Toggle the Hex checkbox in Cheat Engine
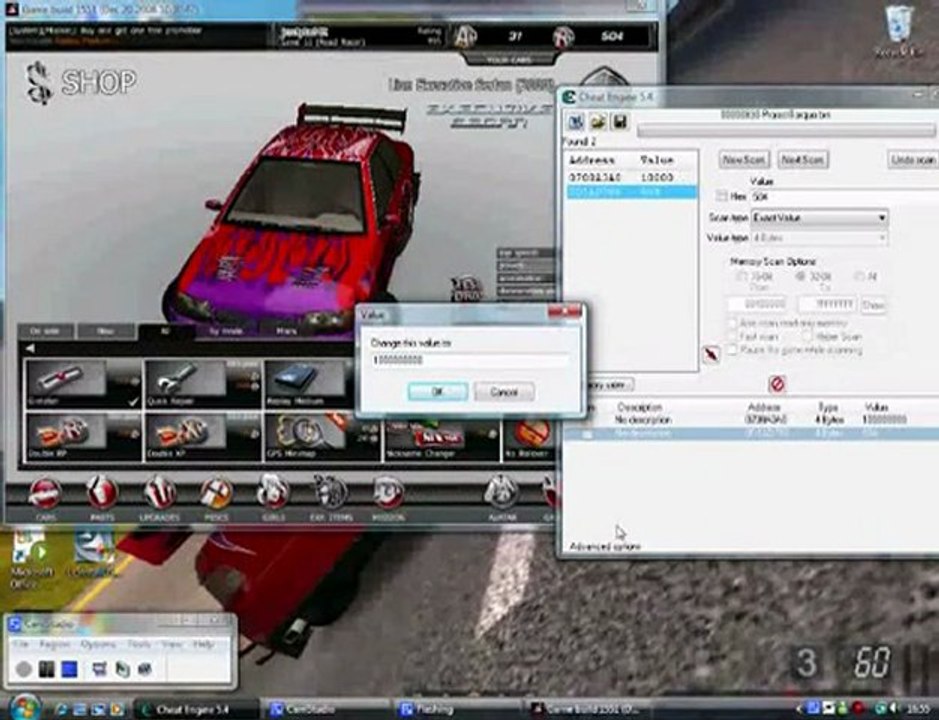The width and height of the screenshot is (939, 720). click(722, 196)
